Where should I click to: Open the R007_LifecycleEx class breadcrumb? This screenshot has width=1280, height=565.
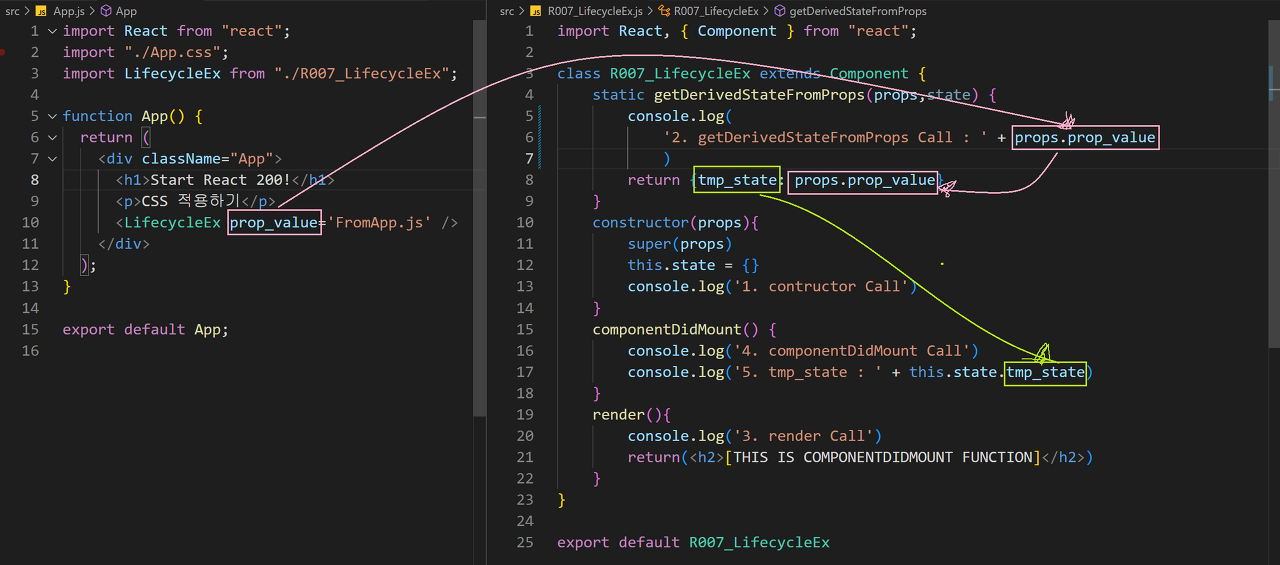tap(716, 11)
